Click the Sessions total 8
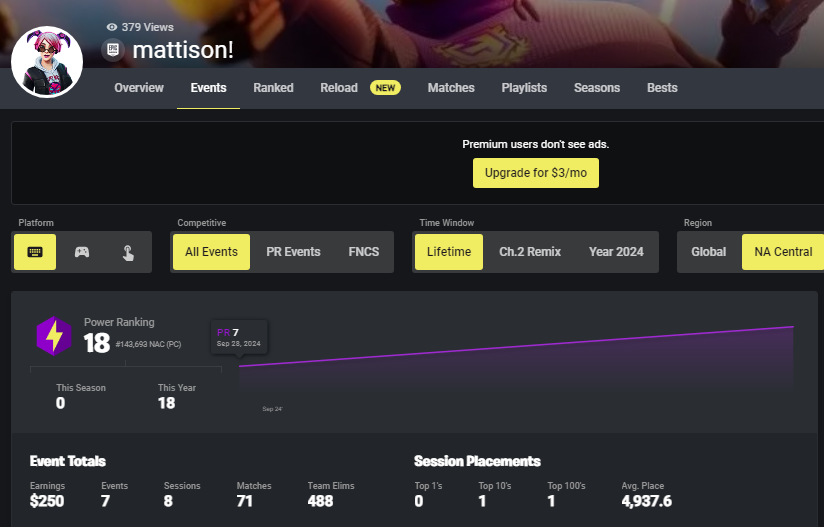The height and width of the screenshot is (527, 824). pos(168,501)
